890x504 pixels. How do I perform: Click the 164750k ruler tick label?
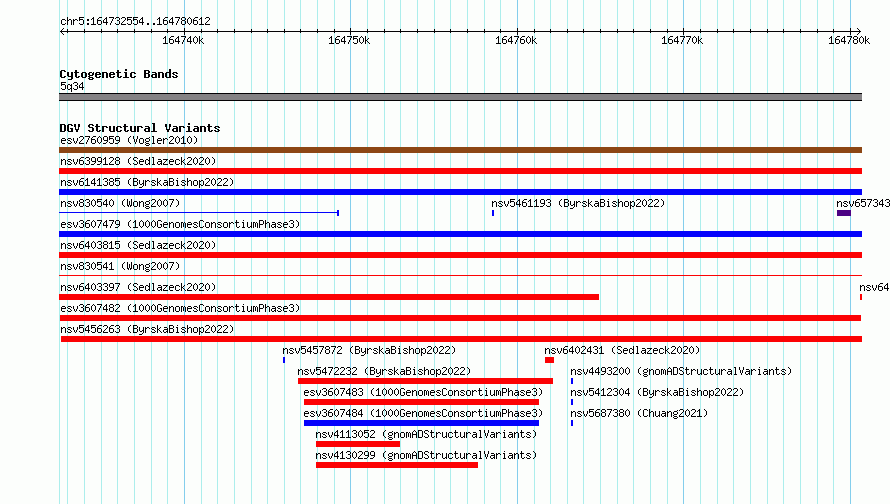[x=349, y=40]
